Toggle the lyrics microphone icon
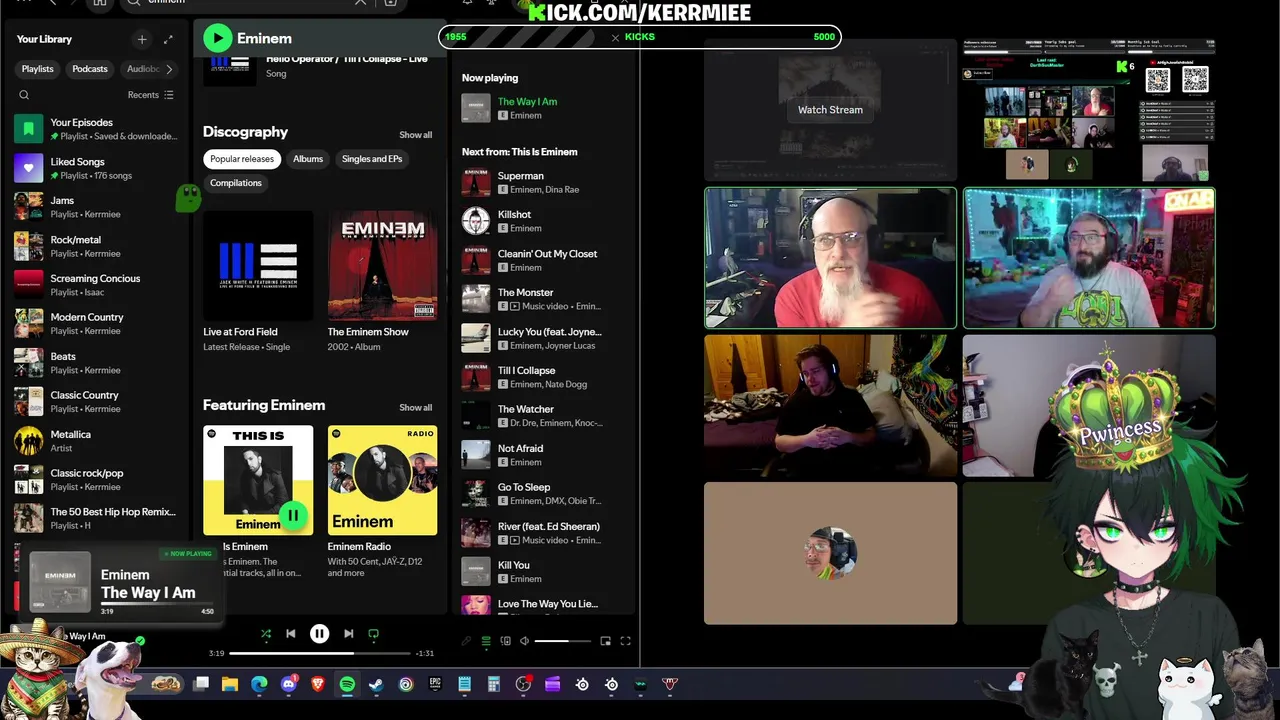 [x=466, y=641]
